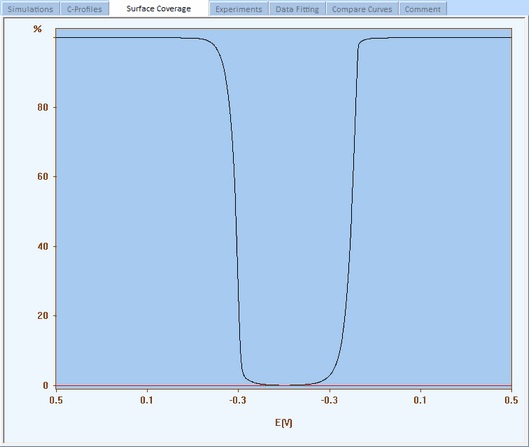Screen dimensions: 529x447
Task: Select the Surface Coverage tab
Action: (159, 9)
